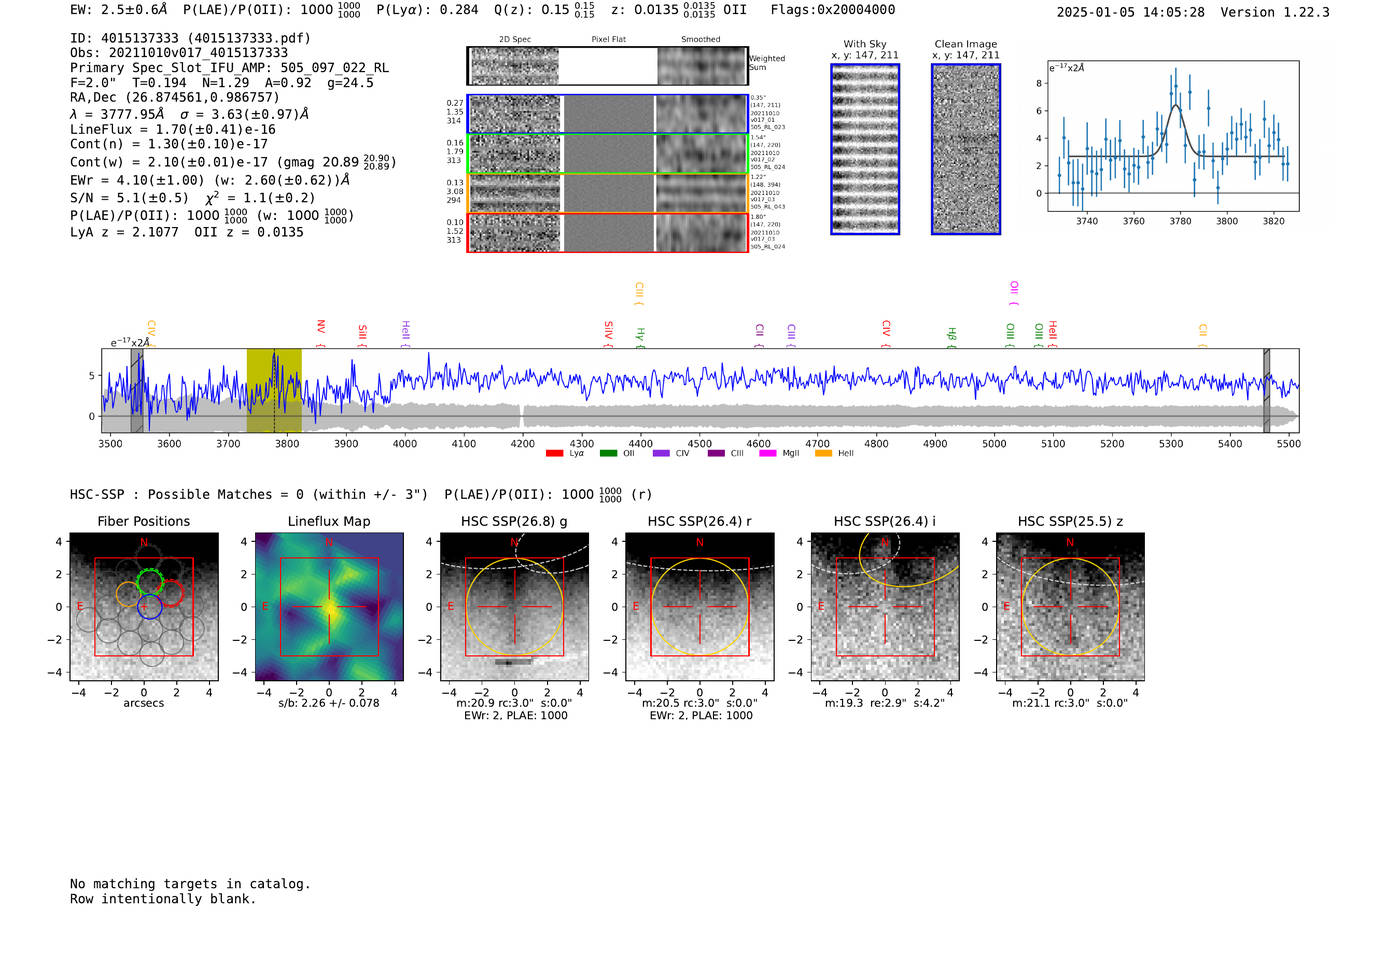This screenshot has height=953, width=1400.
Task: Click the 'λ = 3777.95Å' wavelength line
Action: pyautogui.click(x=189, y=114)
